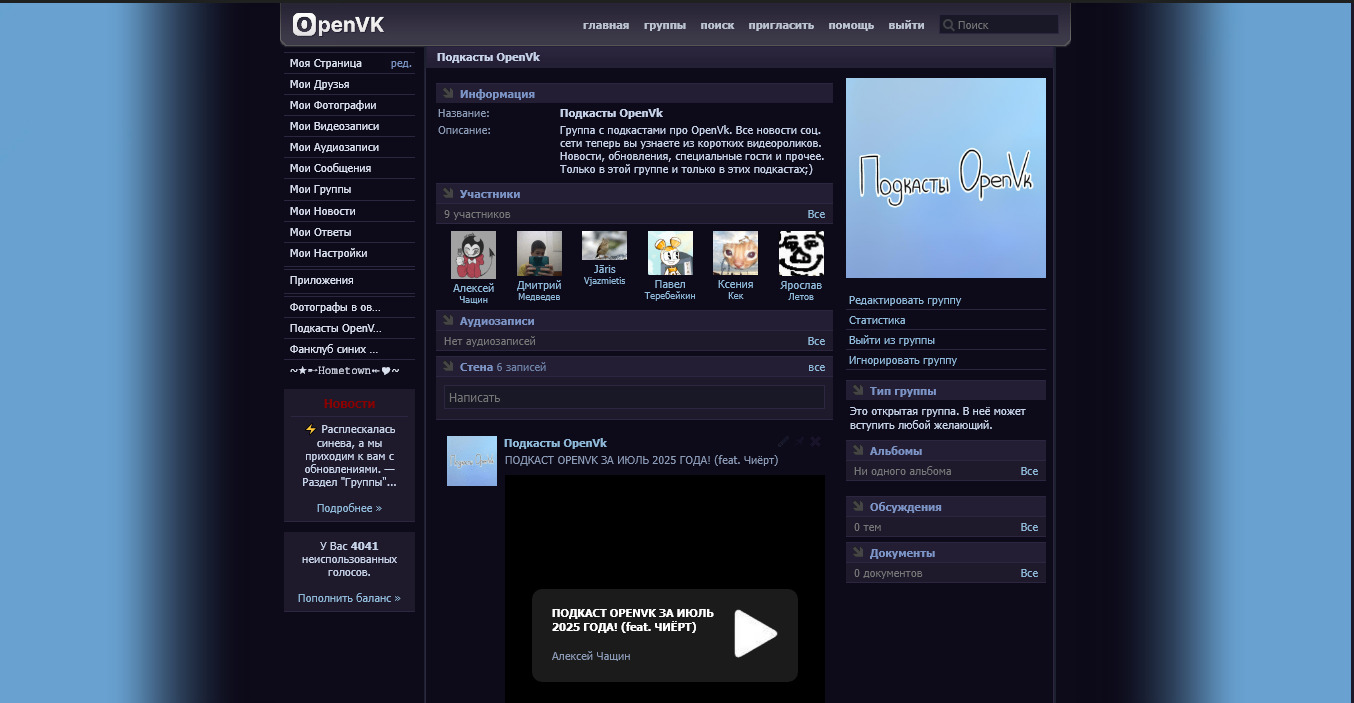Click the Пополнить баланс link
The height and width of the screenshot is (703, 1354).
[x=348, y=598]
